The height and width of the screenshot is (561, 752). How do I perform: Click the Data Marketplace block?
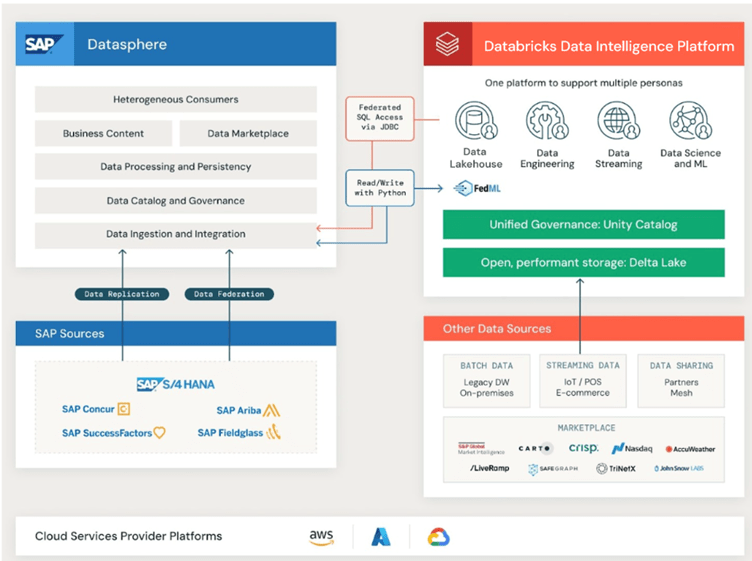pyautogui.click(x=248, y=133)
